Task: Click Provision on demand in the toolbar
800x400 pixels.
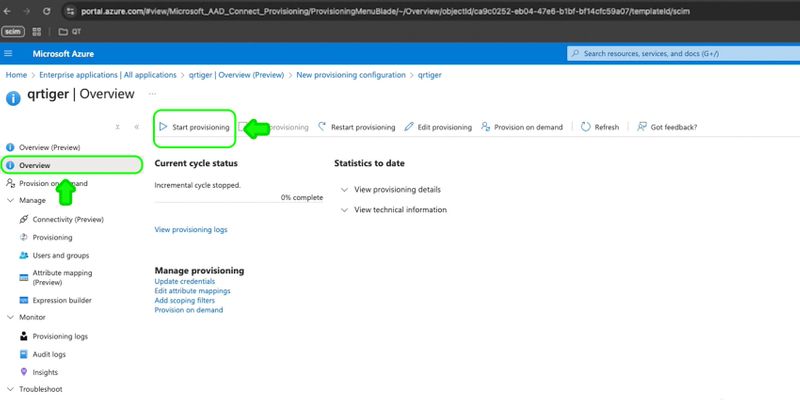Action: 528,127
